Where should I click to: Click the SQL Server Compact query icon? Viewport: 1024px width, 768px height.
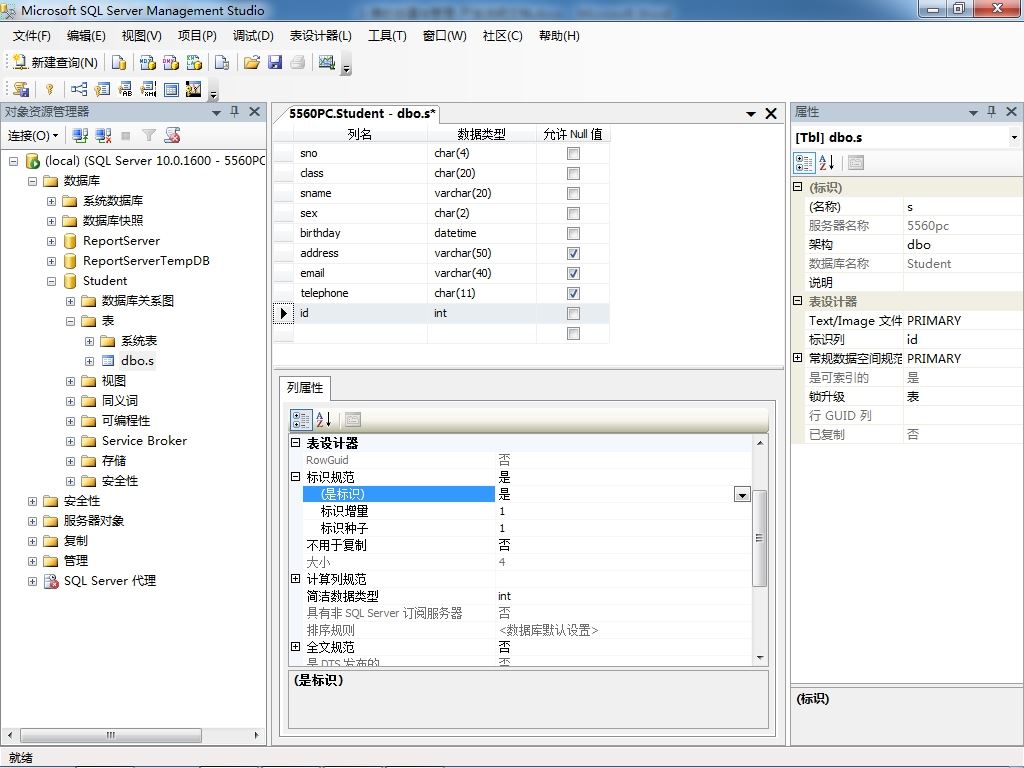point(222,62)
